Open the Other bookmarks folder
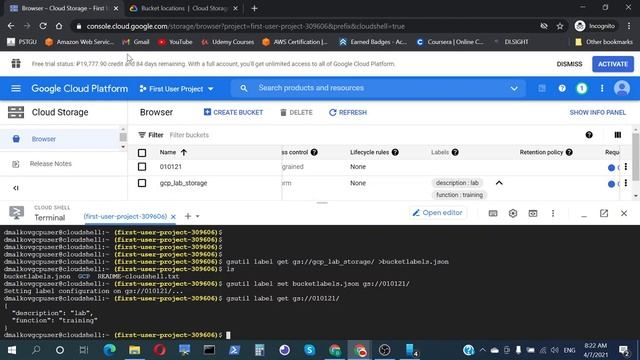Viewport: 640px width, 360px height. pos(604,42)
